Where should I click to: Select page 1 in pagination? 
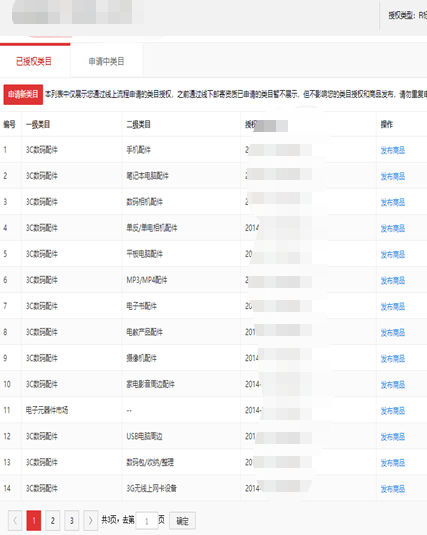pyautogui.click(x=34, y=520)
